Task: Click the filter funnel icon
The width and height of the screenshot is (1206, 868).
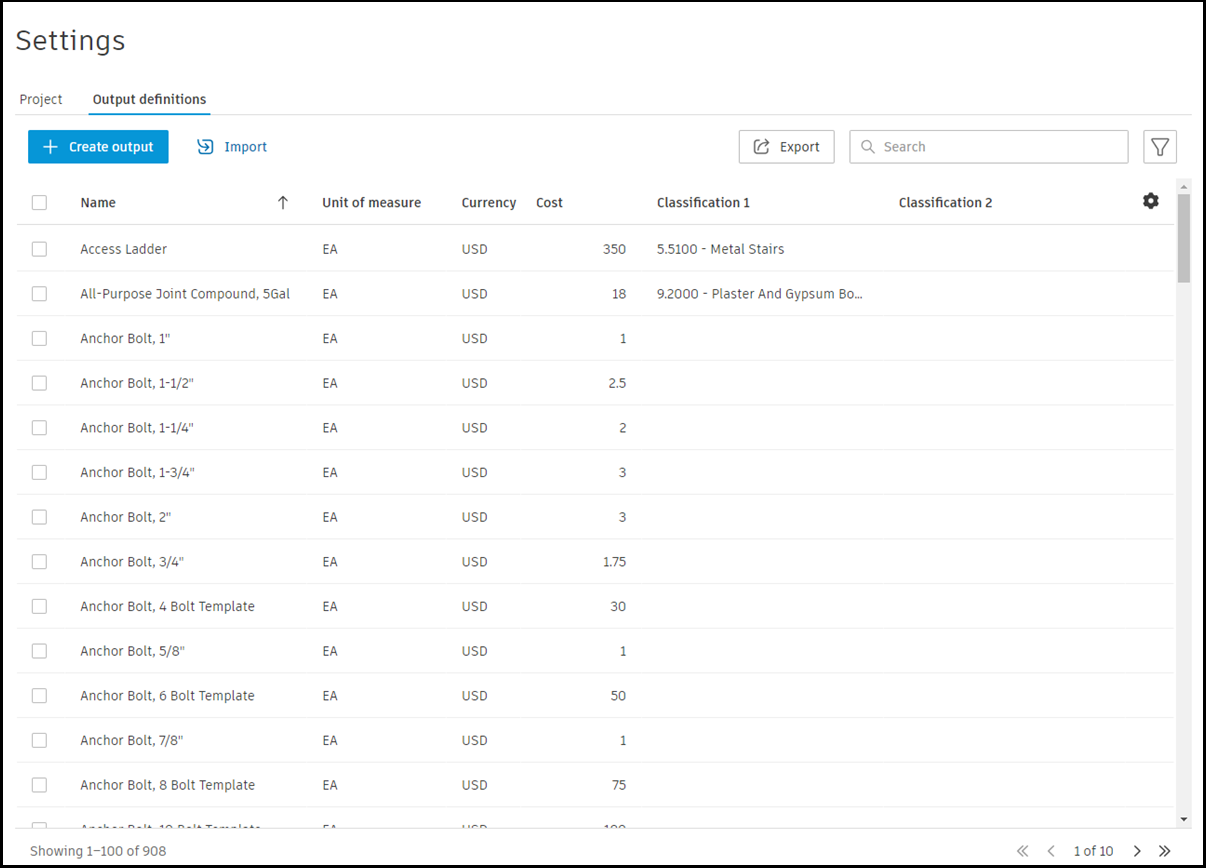Action: point(1160,147)
